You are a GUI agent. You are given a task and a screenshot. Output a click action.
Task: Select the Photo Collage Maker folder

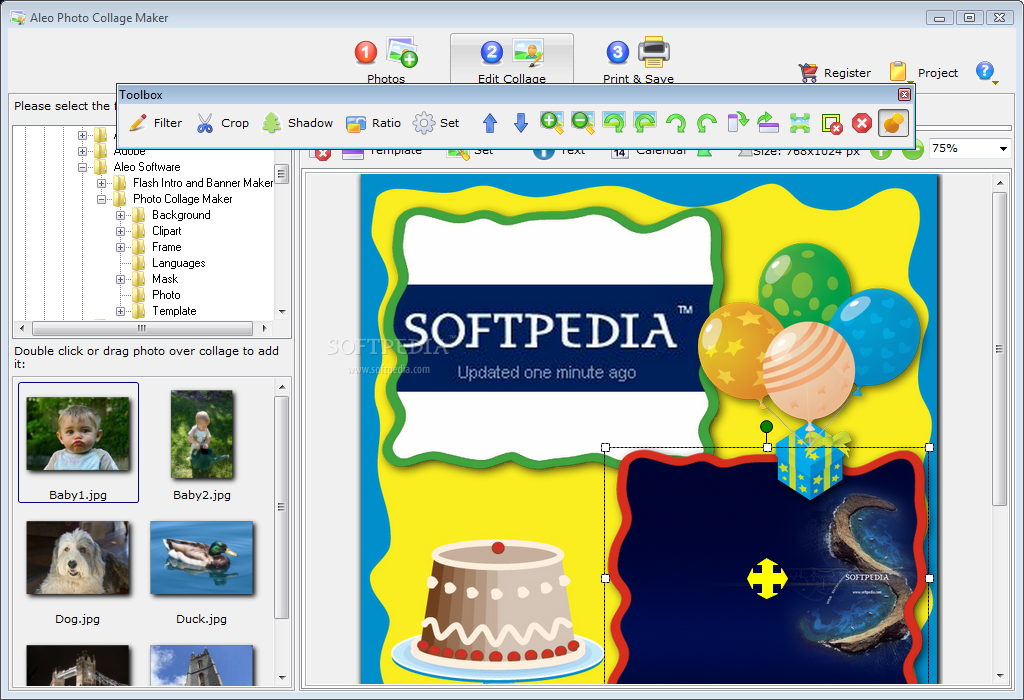[182, 199]
